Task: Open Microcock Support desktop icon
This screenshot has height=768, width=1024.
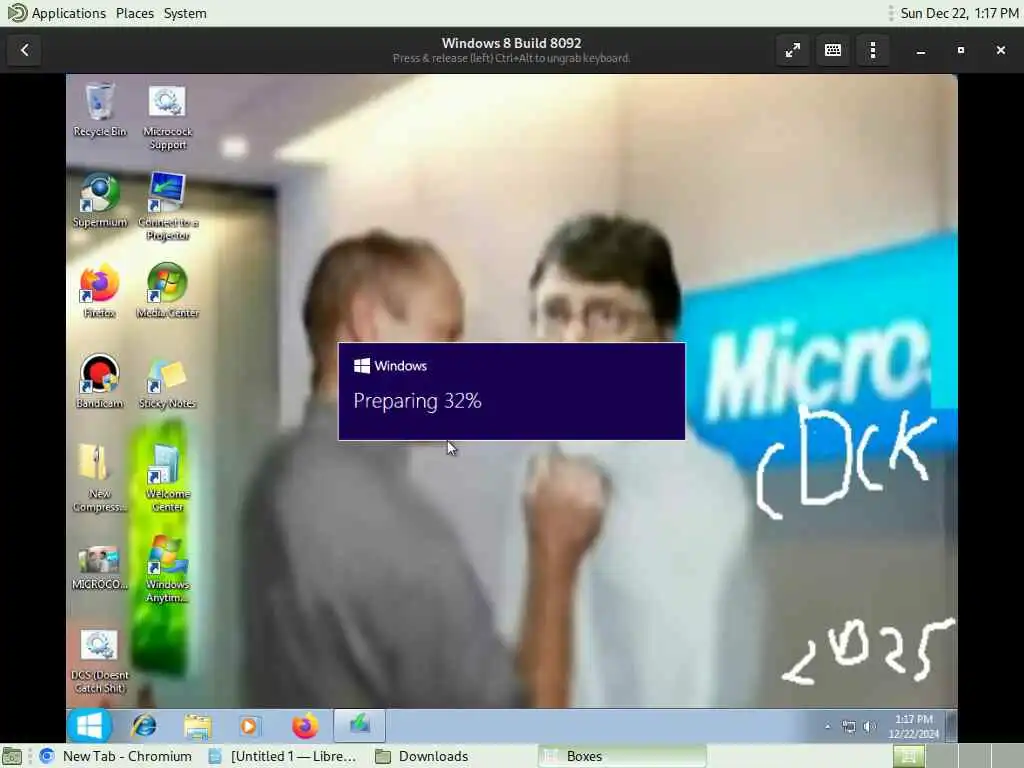Action: 168,117
